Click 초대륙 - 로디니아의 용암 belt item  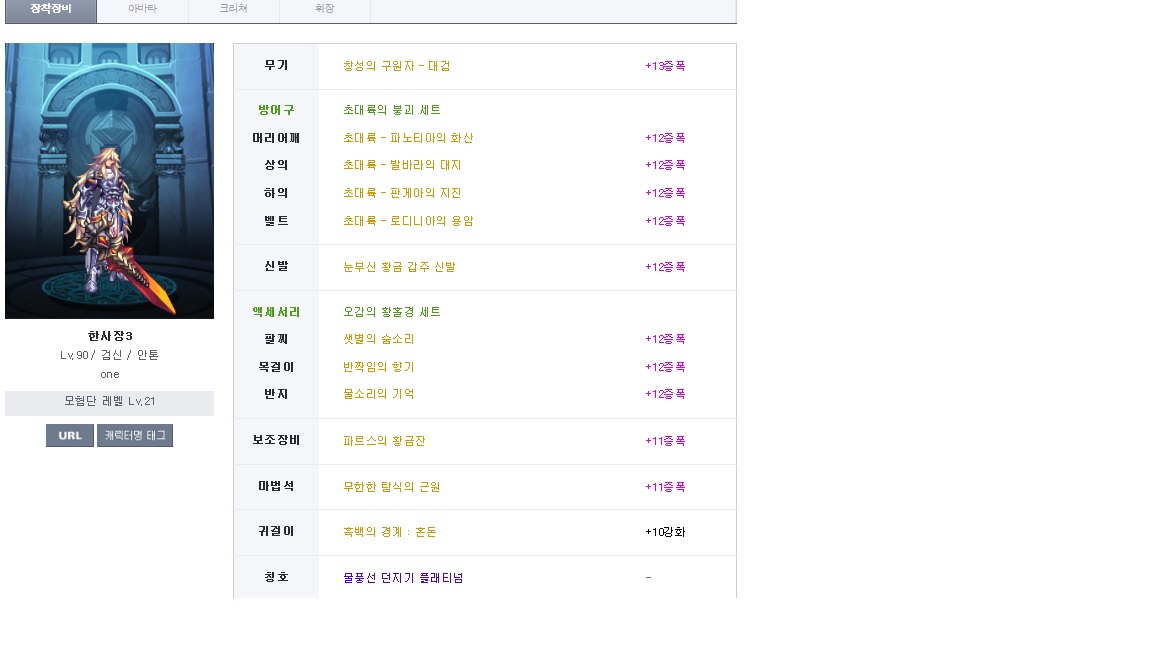408,221
